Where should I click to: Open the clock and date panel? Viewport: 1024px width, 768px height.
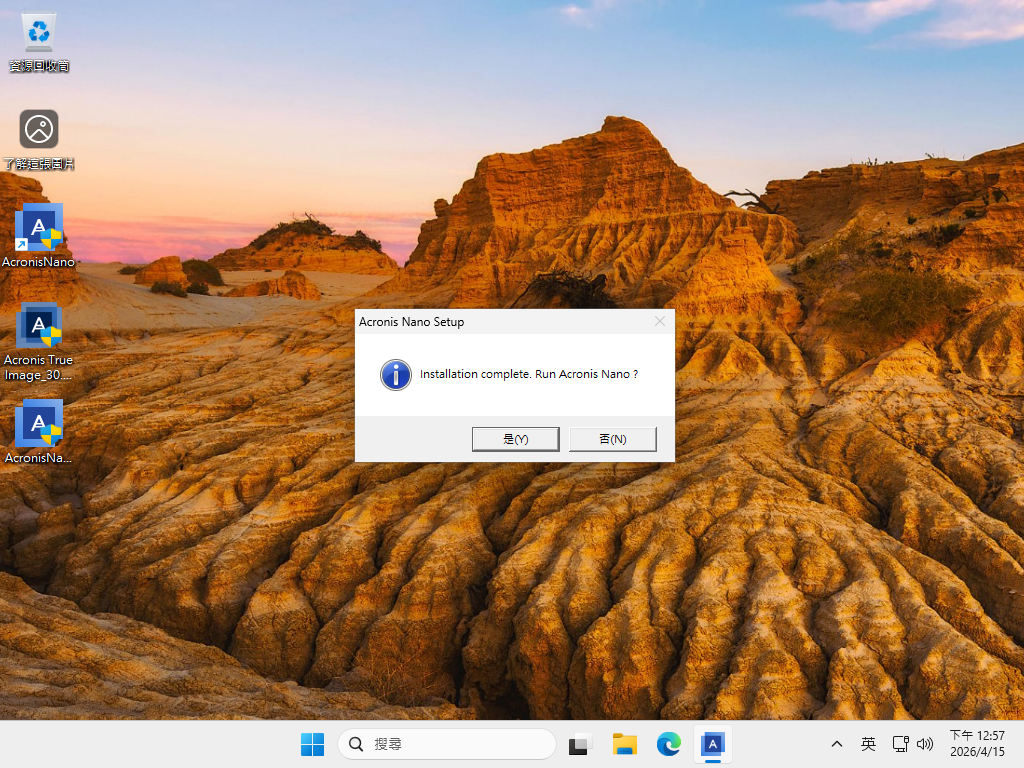(977, 744)
